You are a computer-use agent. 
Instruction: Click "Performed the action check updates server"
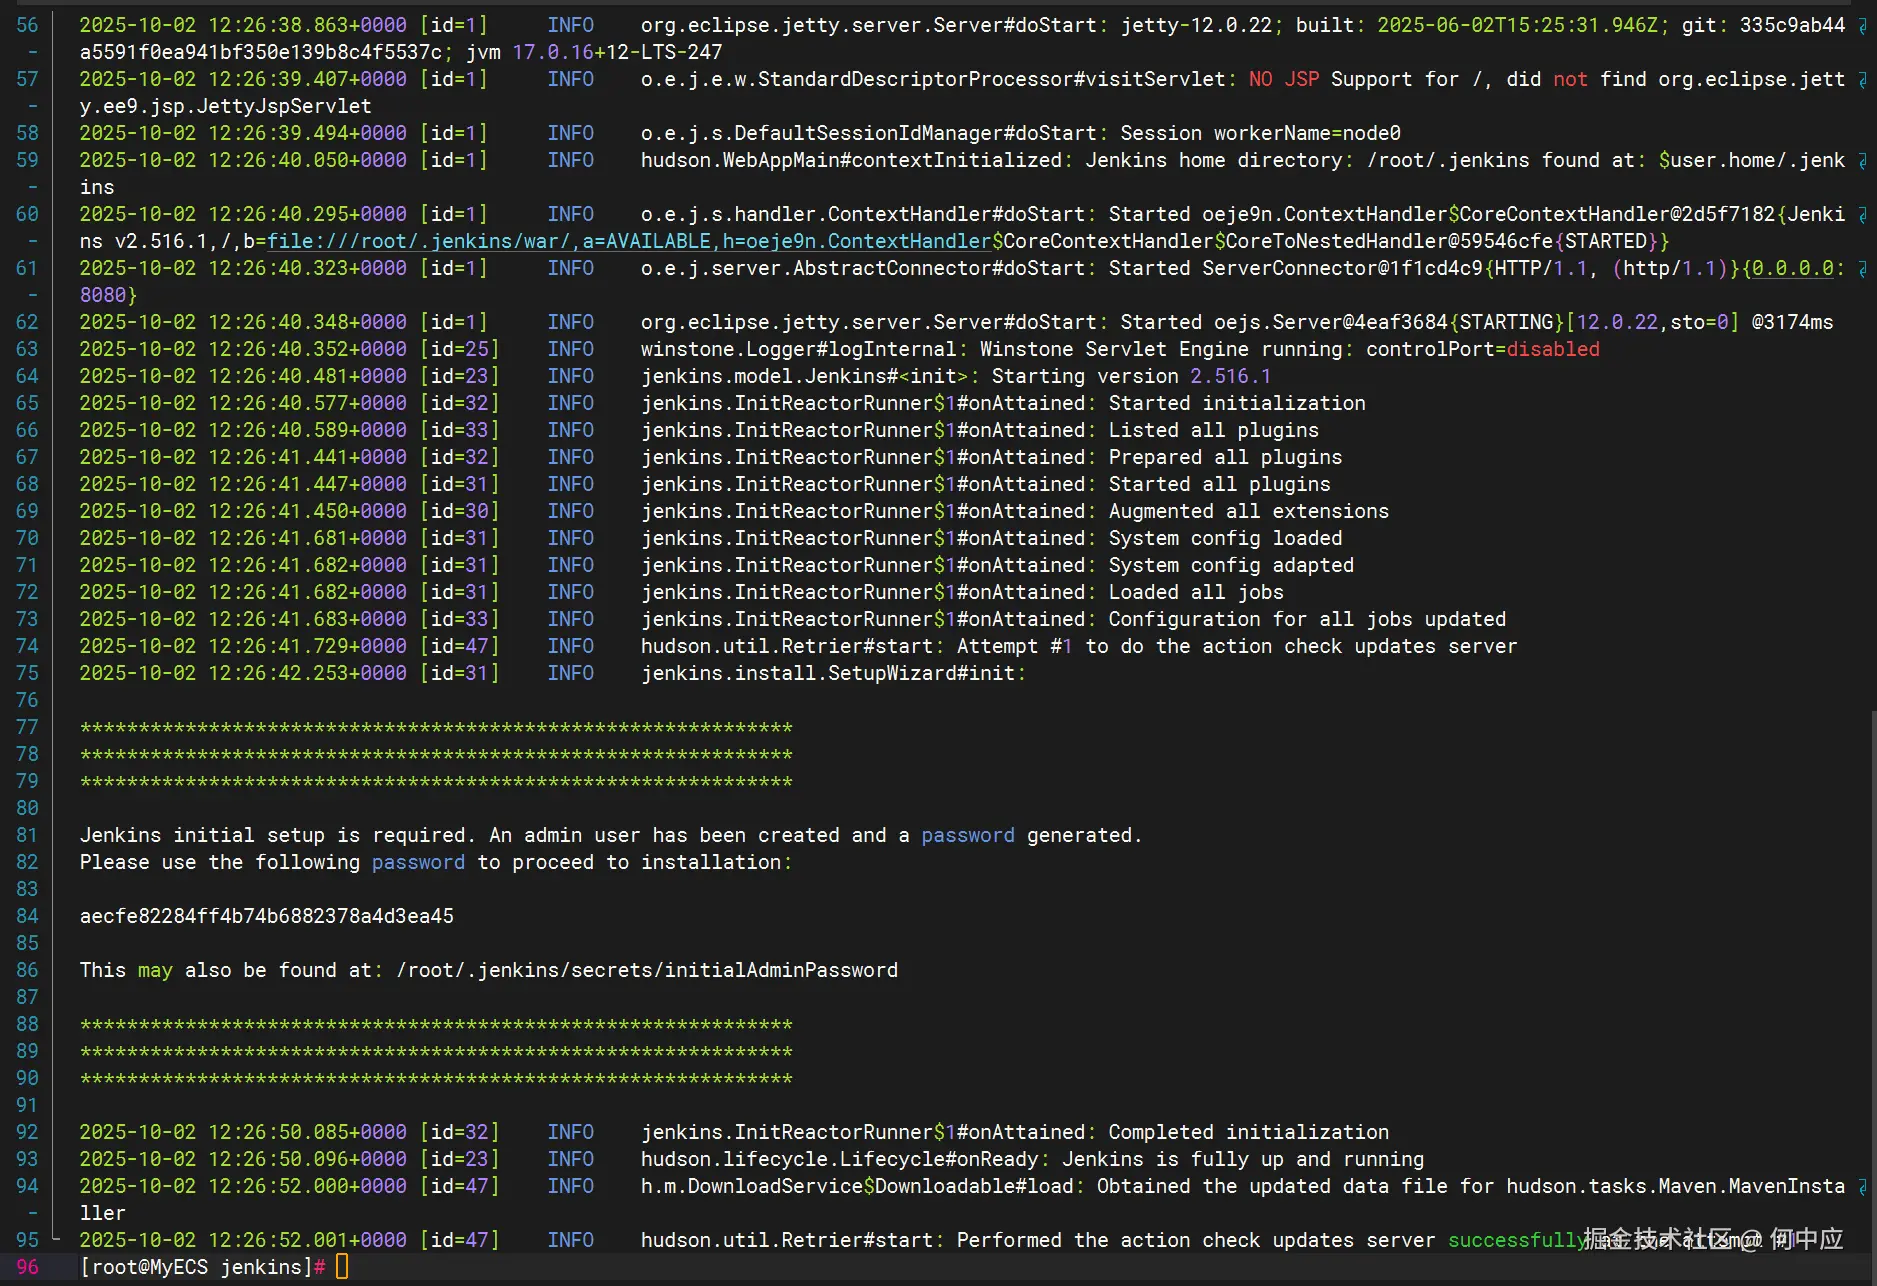tap(1197, 1240)
